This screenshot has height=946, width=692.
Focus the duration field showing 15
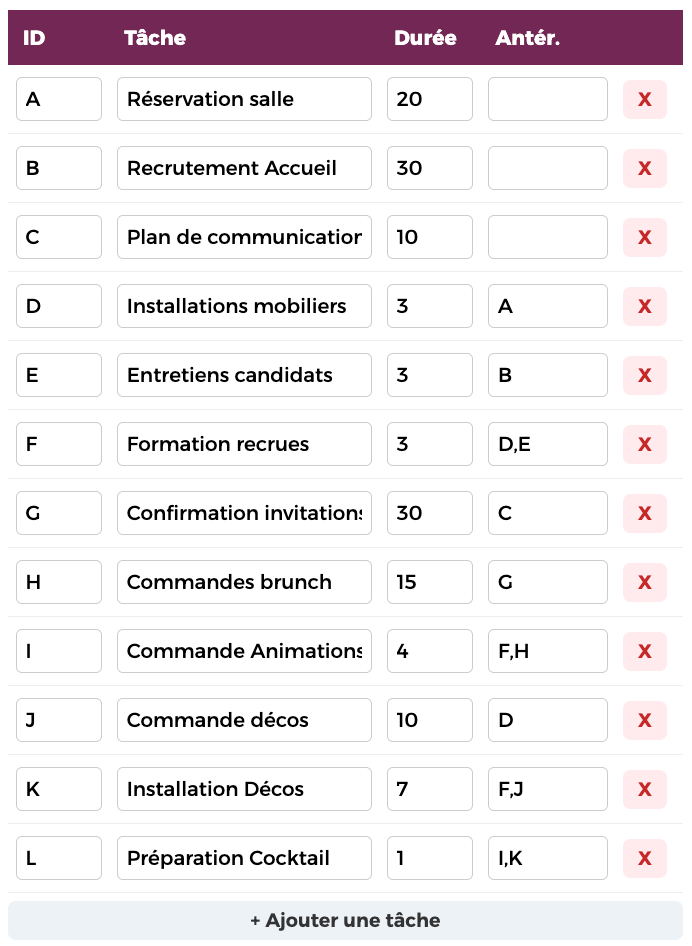pyautogui.click(x=429, y=582)
